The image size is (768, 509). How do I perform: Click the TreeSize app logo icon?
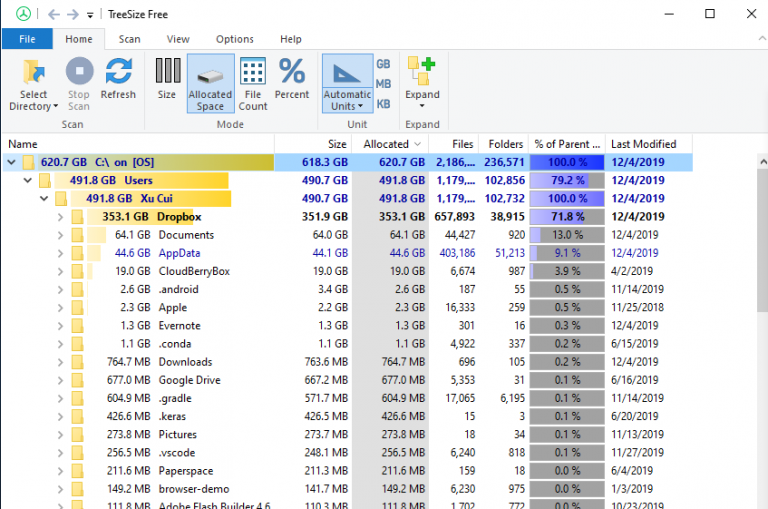point(23,14)
